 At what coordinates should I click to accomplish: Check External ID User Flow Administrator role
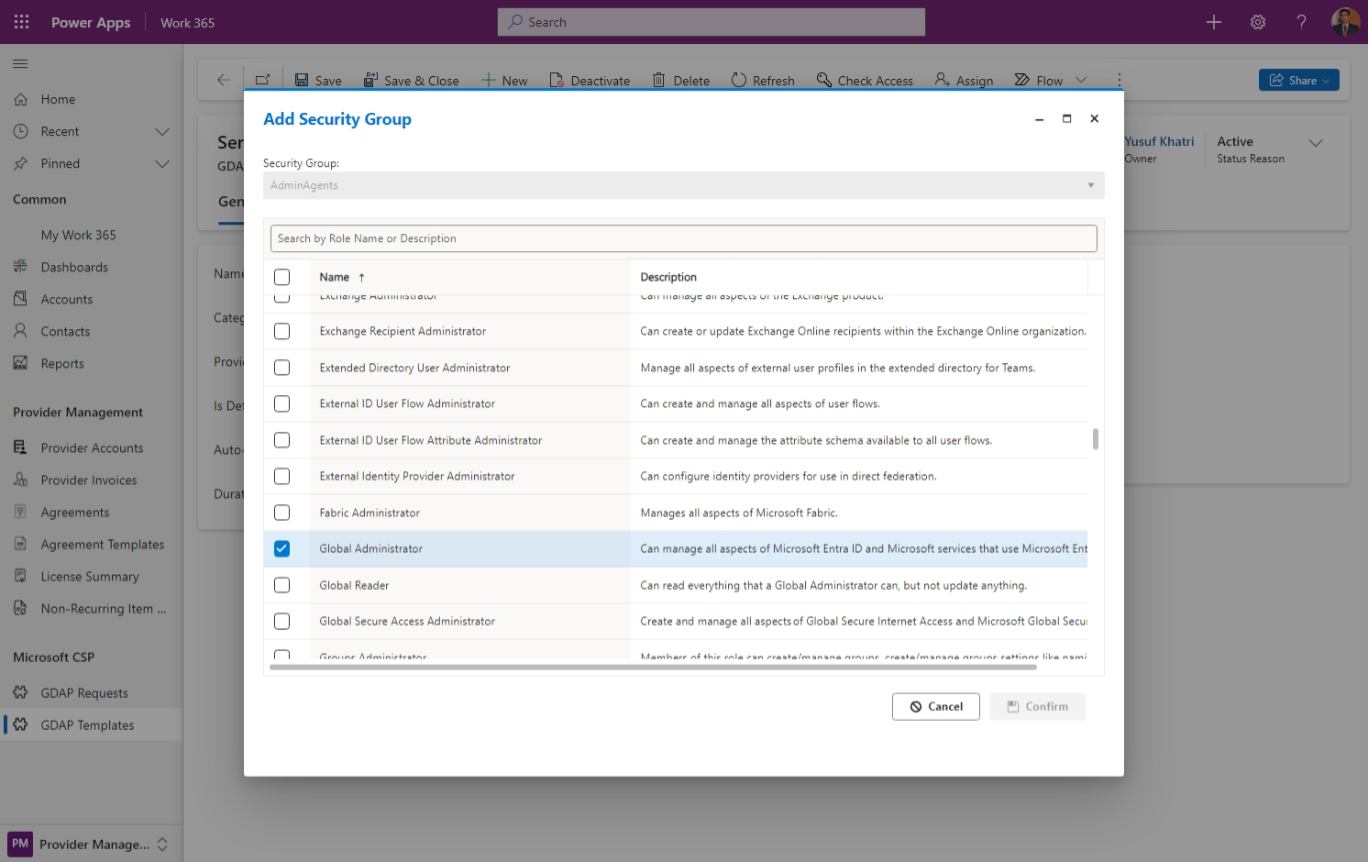[x=282, y=404]
